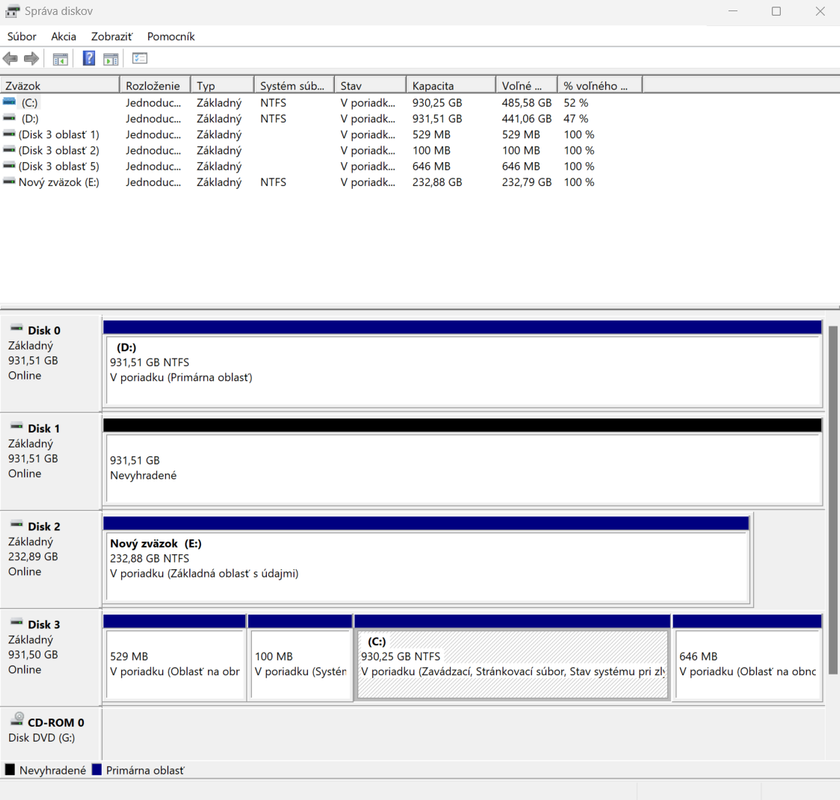The height and width of the screenshot is (800, 840).
Task: Select the 931,51 GB Nevyhradené space on Disk 1
Action: point(463,462)
